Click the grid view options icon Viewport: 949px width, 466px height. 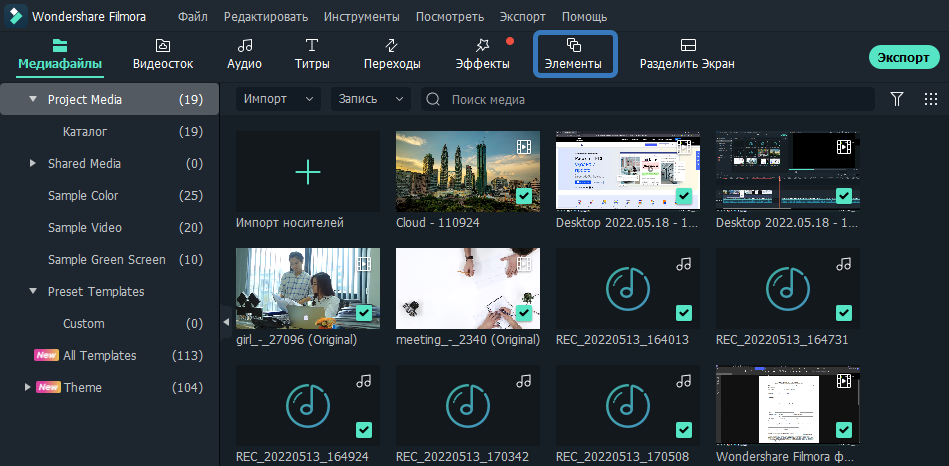click(x=931, y=99)
